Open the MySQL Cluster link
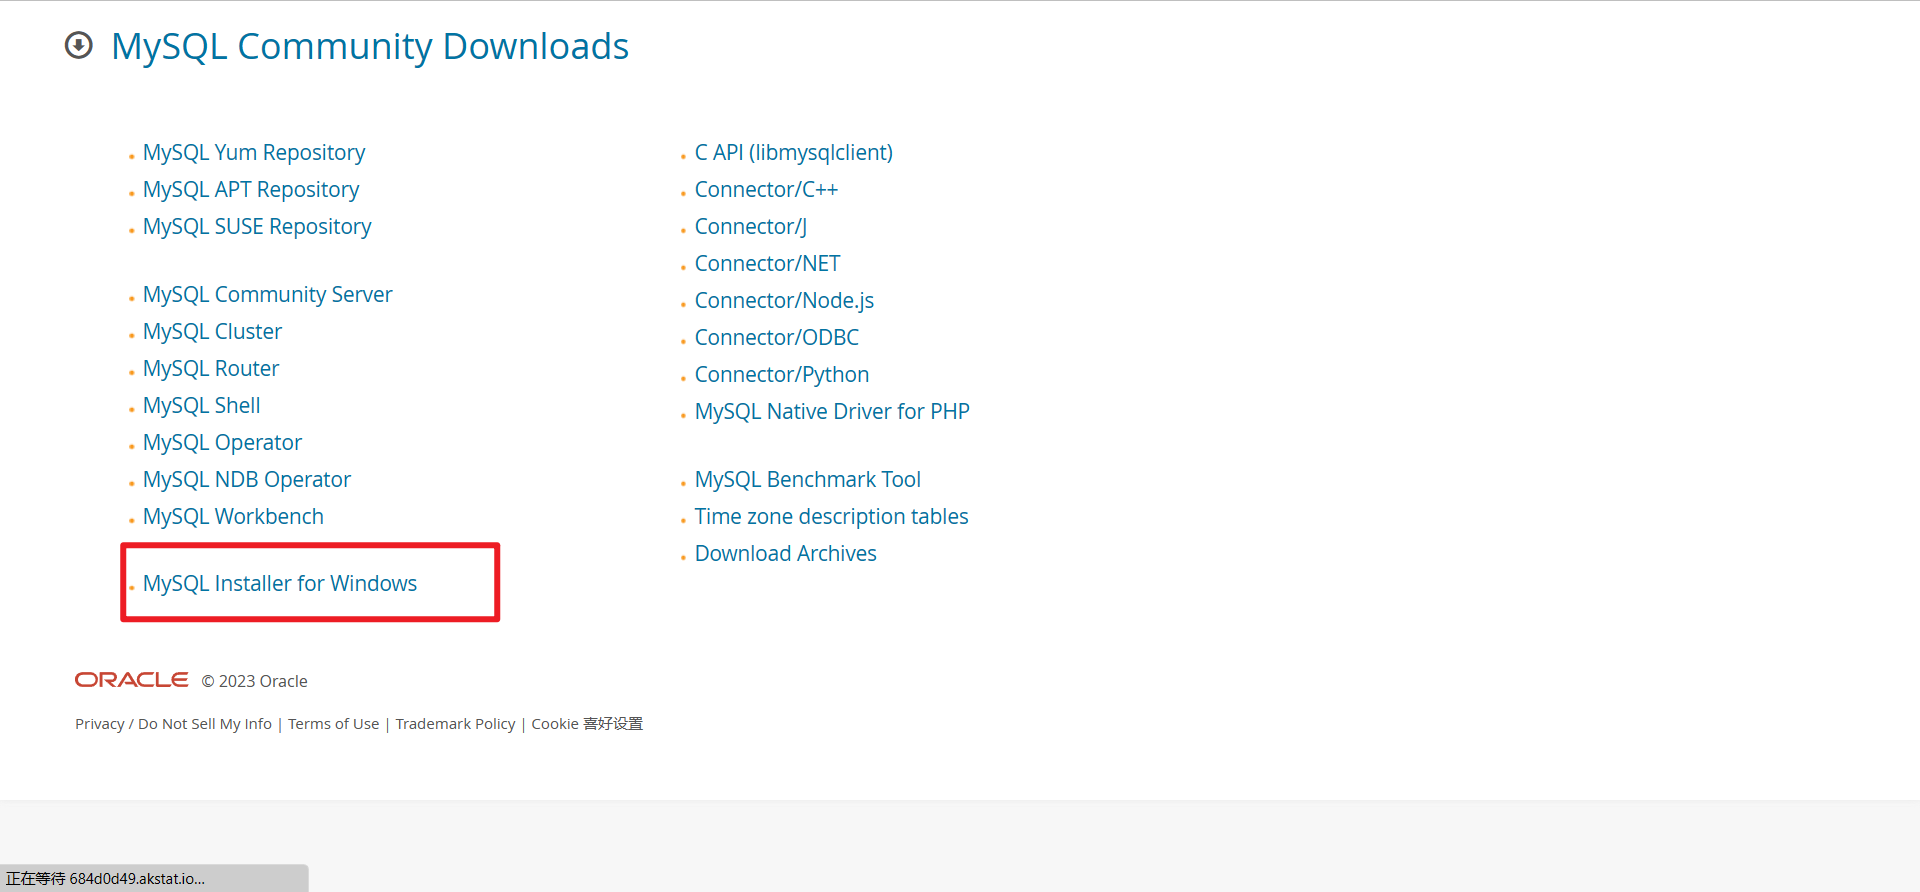The height and width of the screenshot is (892, 1920). (212, 332)
